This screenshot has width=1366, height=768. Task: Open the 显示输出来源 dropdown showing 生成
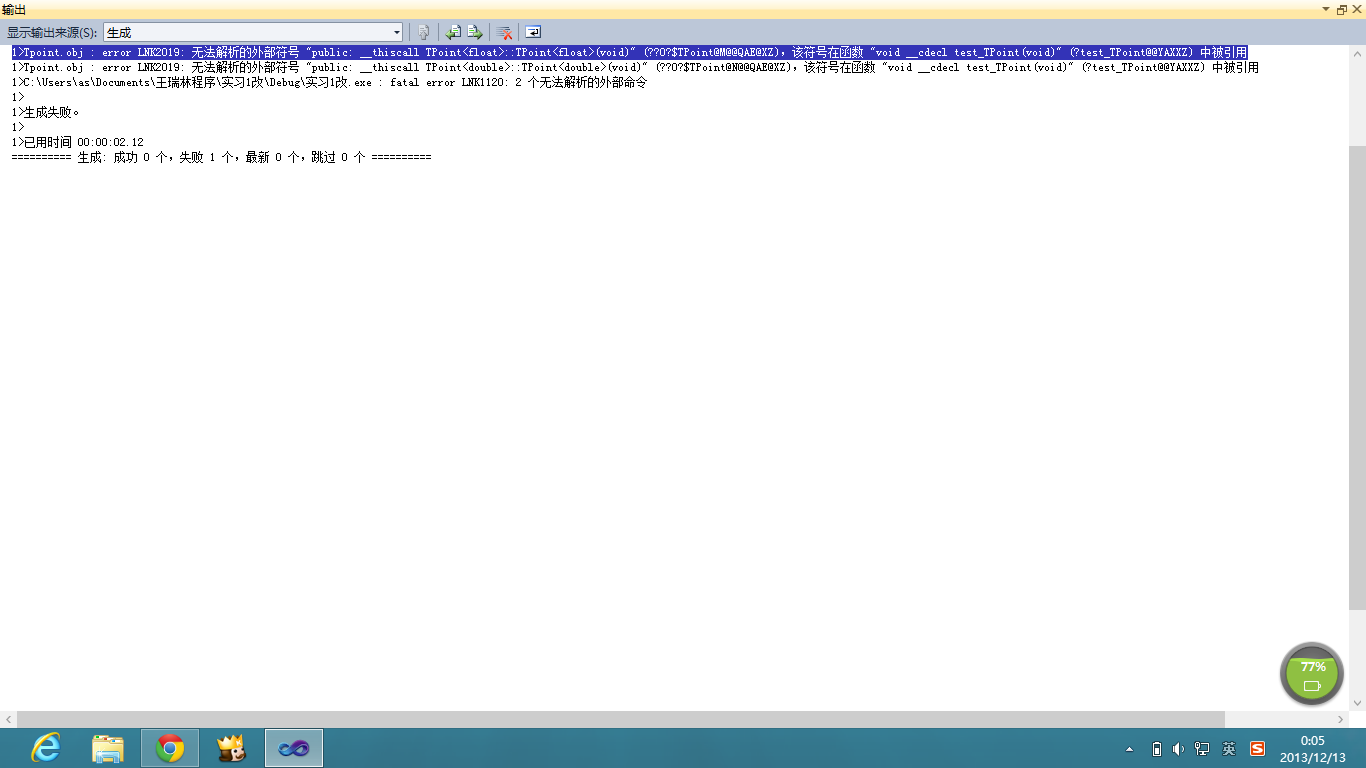click(x=253, y=33)
